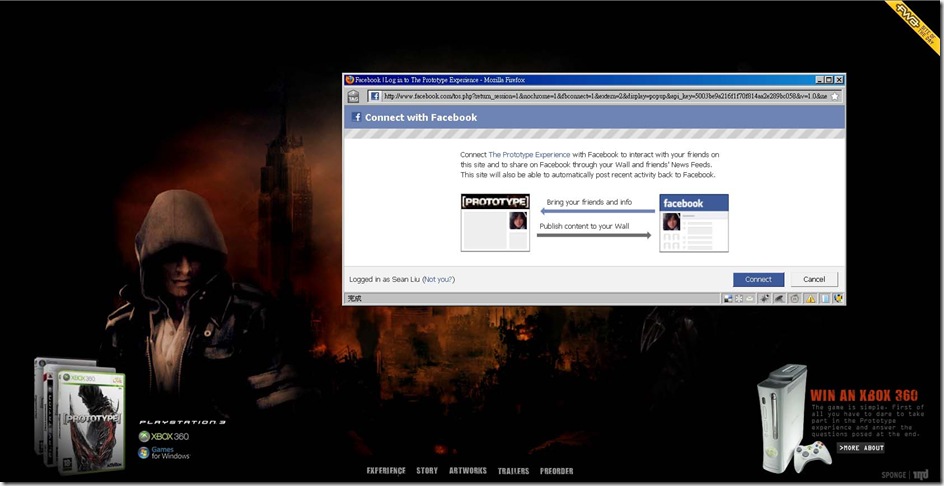Viewport: 944px width, 486px height.
Task: Click the SPONGE credit at bottom right
Action: coord(893,475)
